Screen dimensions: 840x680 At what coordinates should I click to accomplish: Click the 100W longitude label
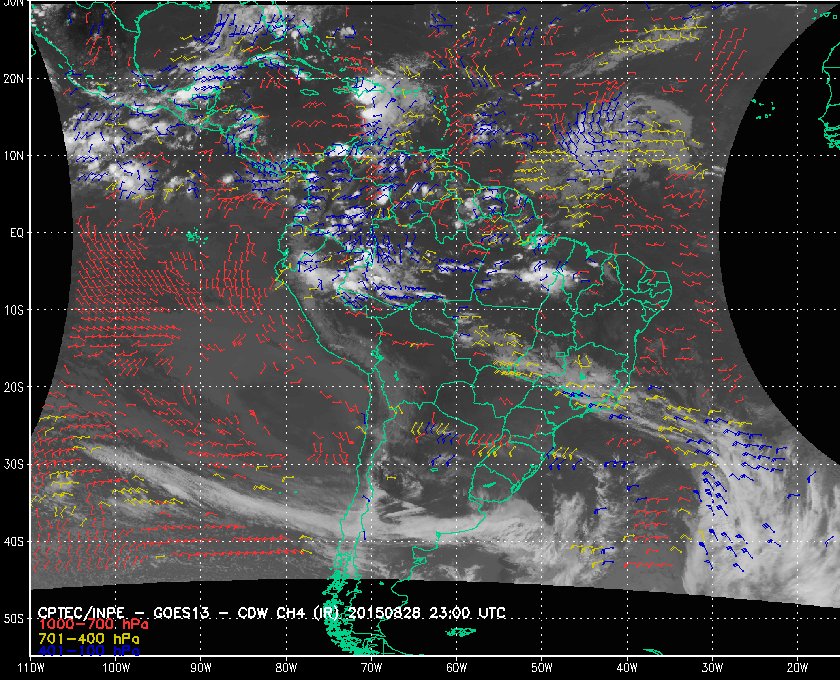pyautogui.click(x=116, y=668)
